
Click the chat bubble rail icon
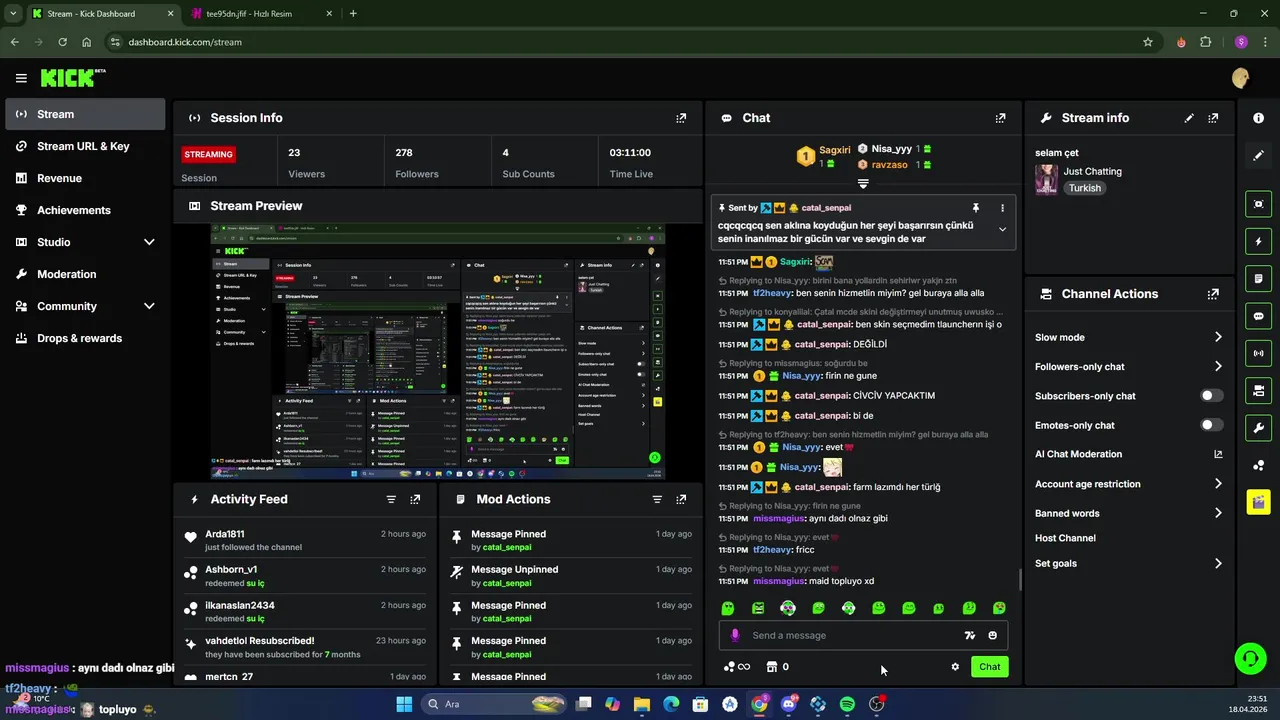click(1258, 316)
